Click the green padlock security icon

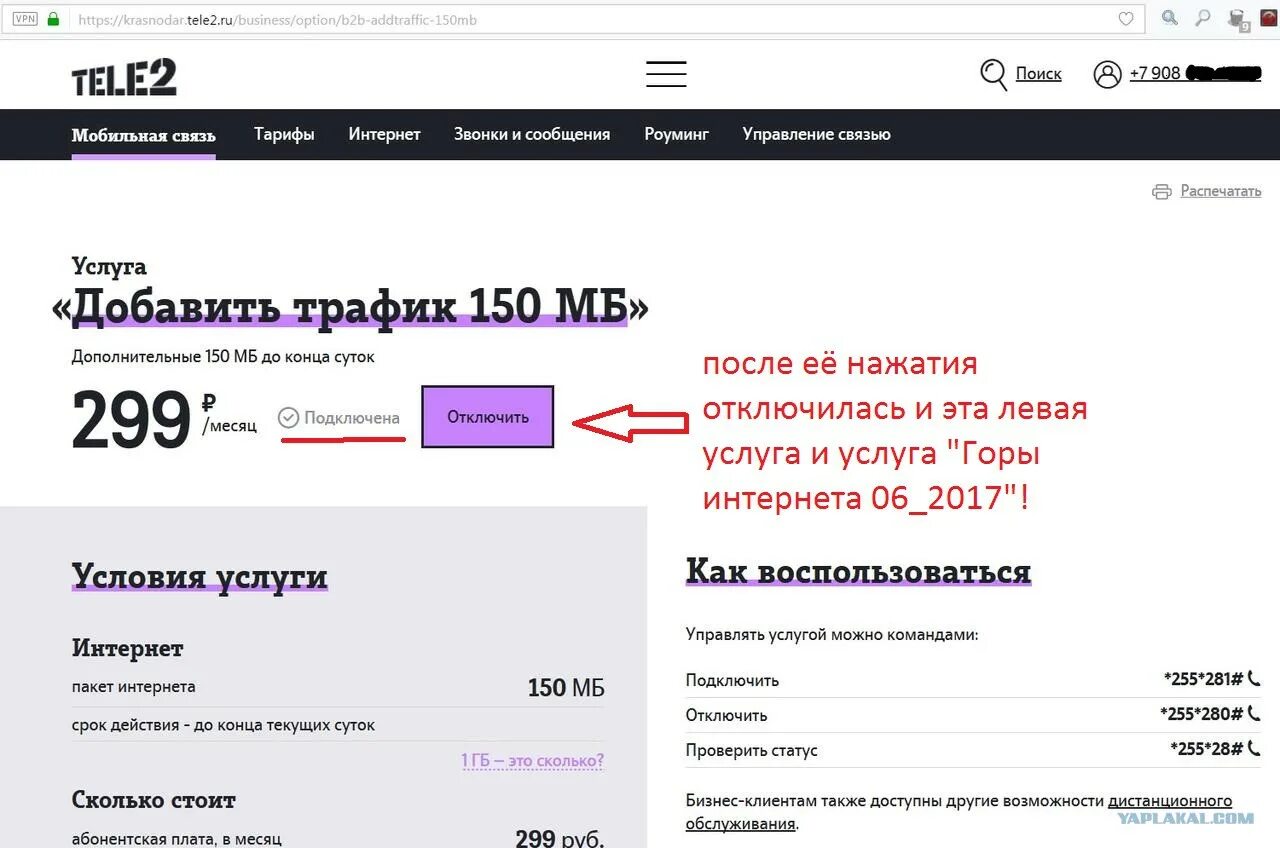[x=53, y=18]
